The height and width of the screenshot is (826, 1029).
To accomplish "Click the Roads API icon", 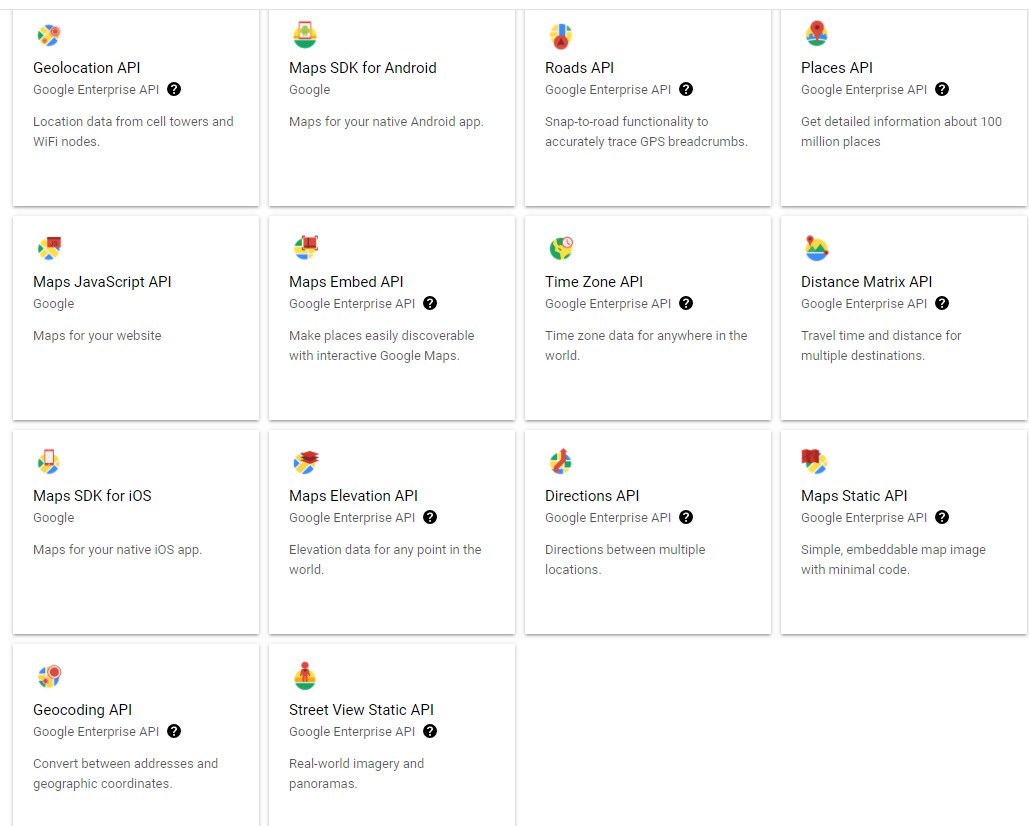I will (560, 35).
